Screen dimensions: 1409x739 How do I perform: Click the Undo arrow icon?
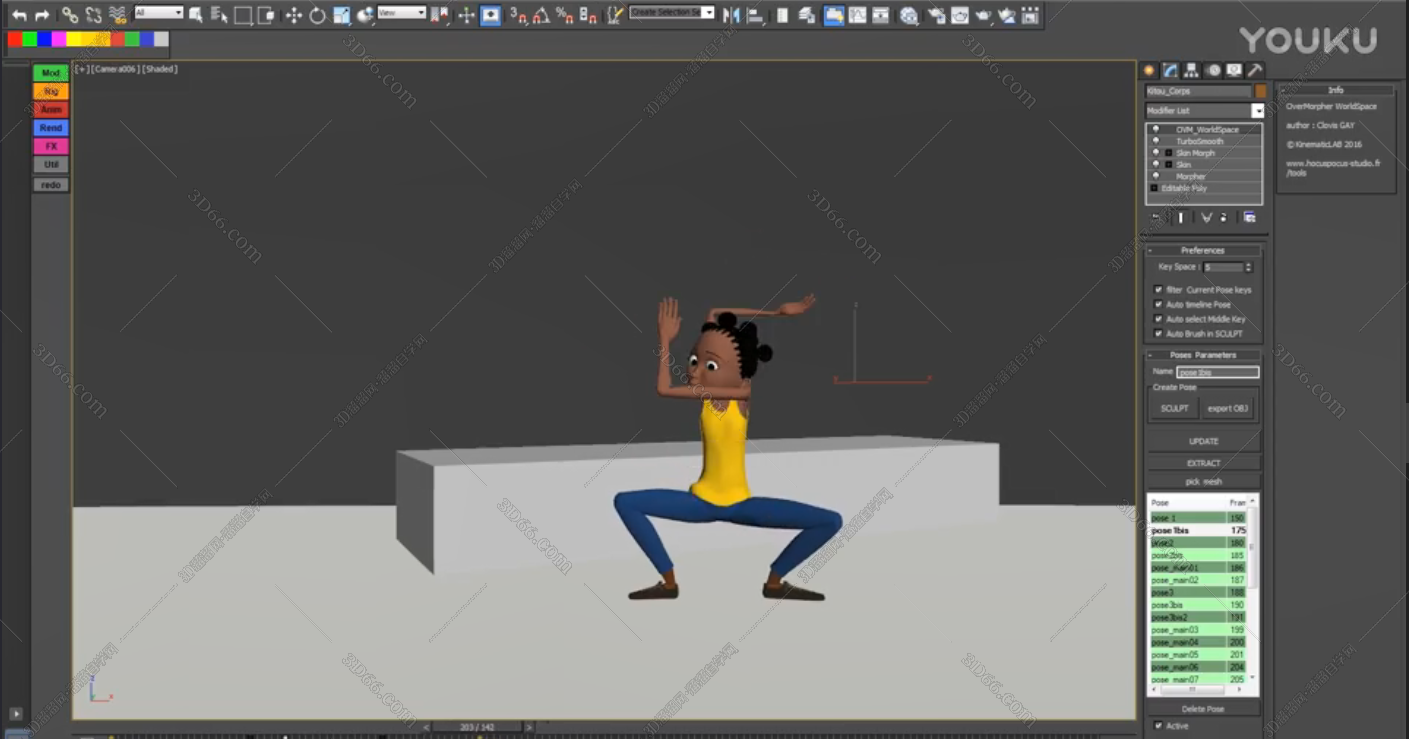[20, 15]
